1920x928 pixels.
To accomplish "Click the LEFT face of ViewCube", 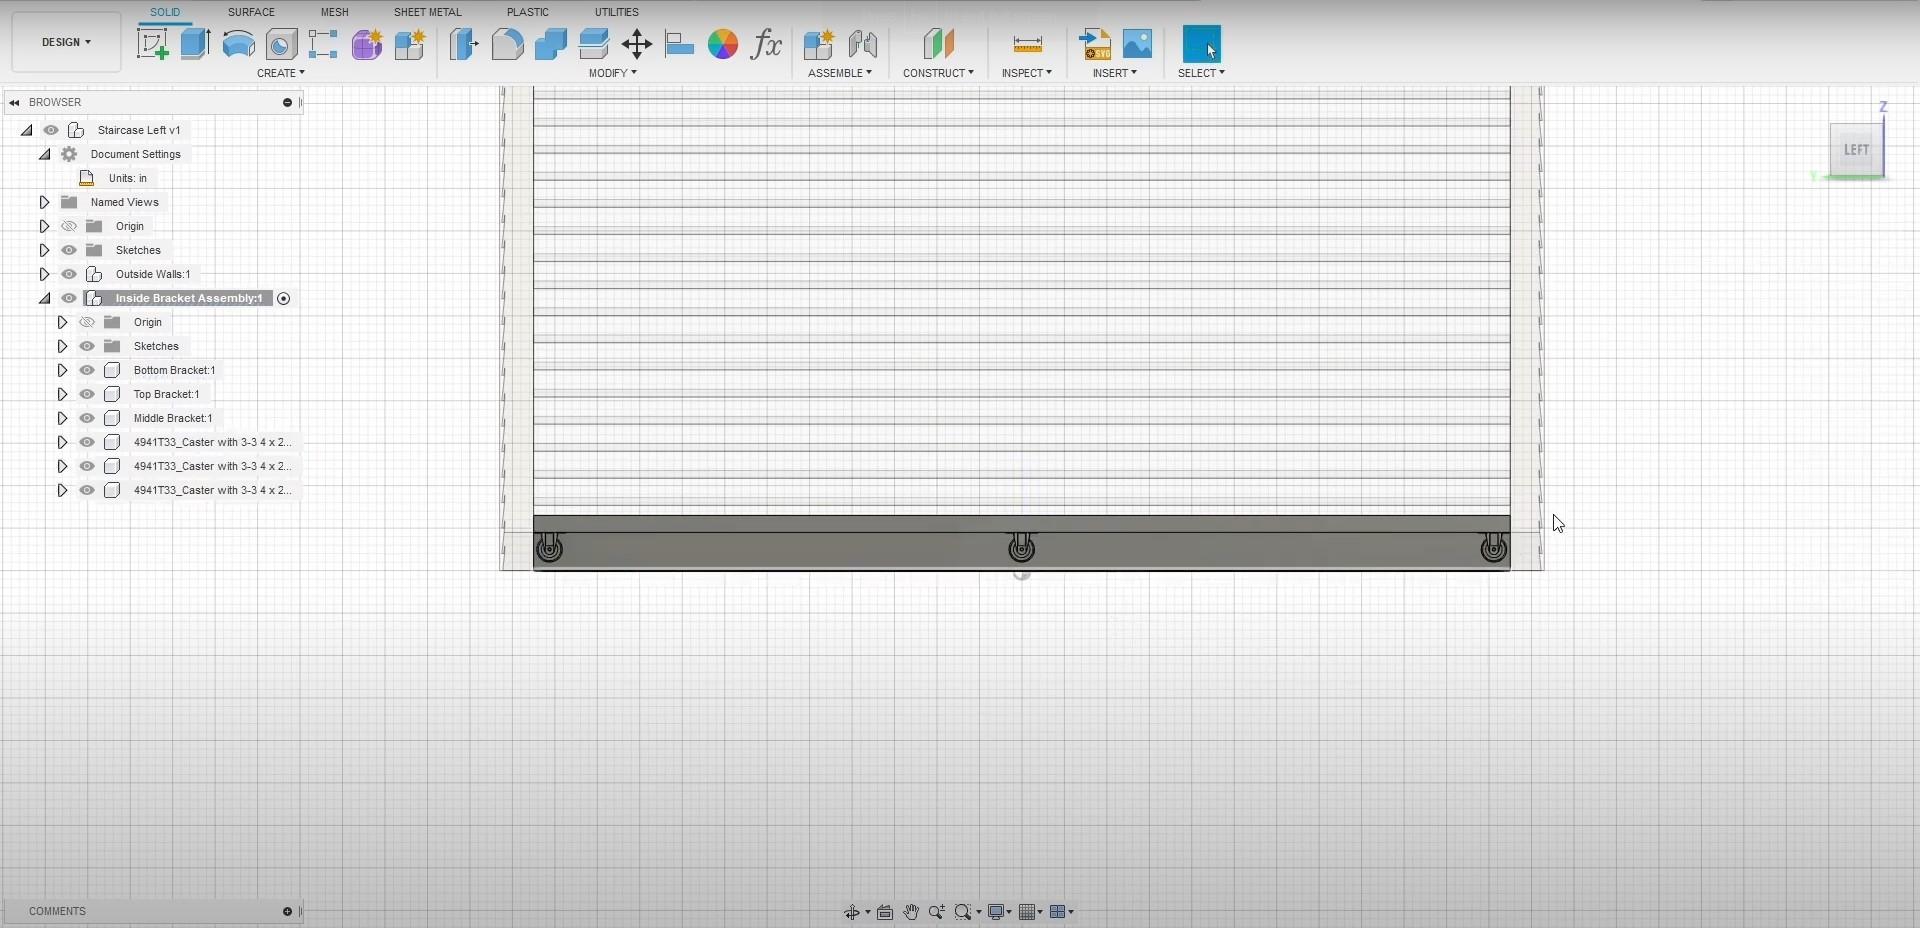I will pos(1856,150).
